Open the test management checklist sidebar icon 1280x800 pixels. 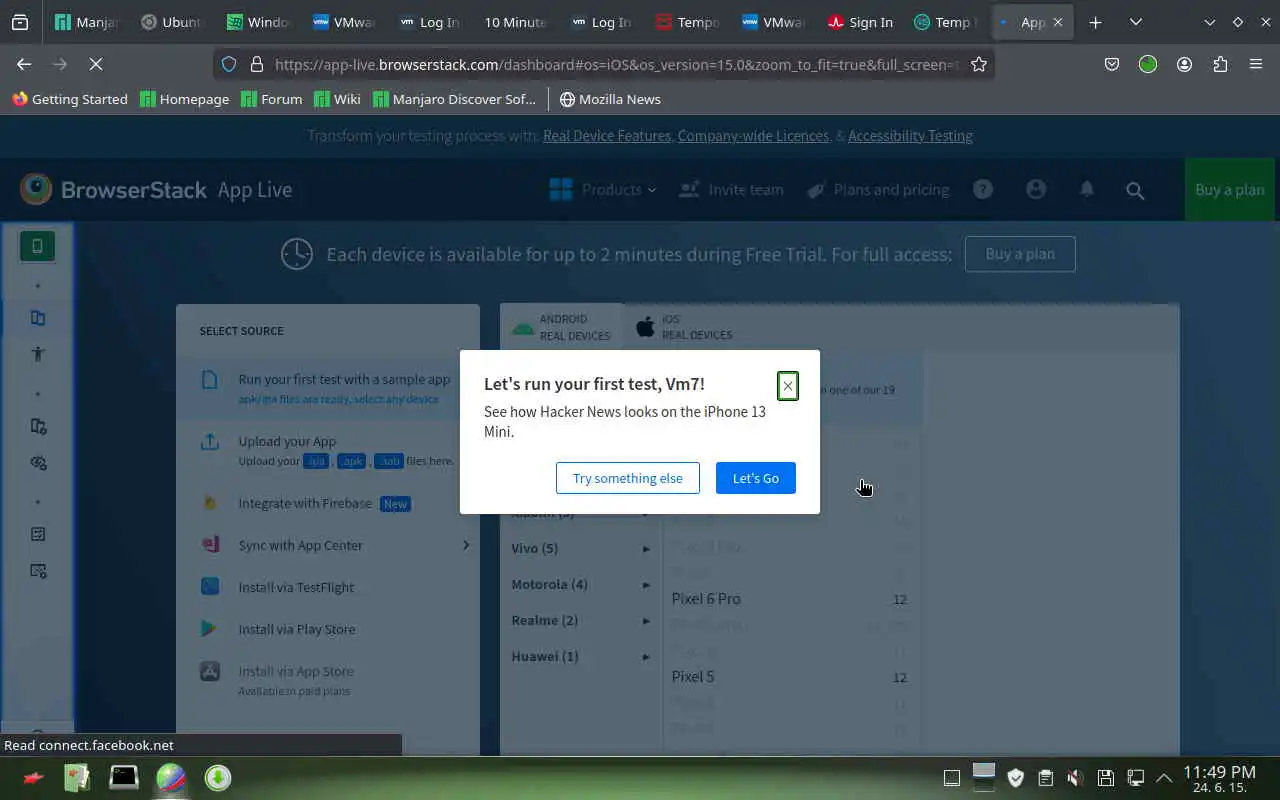38,534
